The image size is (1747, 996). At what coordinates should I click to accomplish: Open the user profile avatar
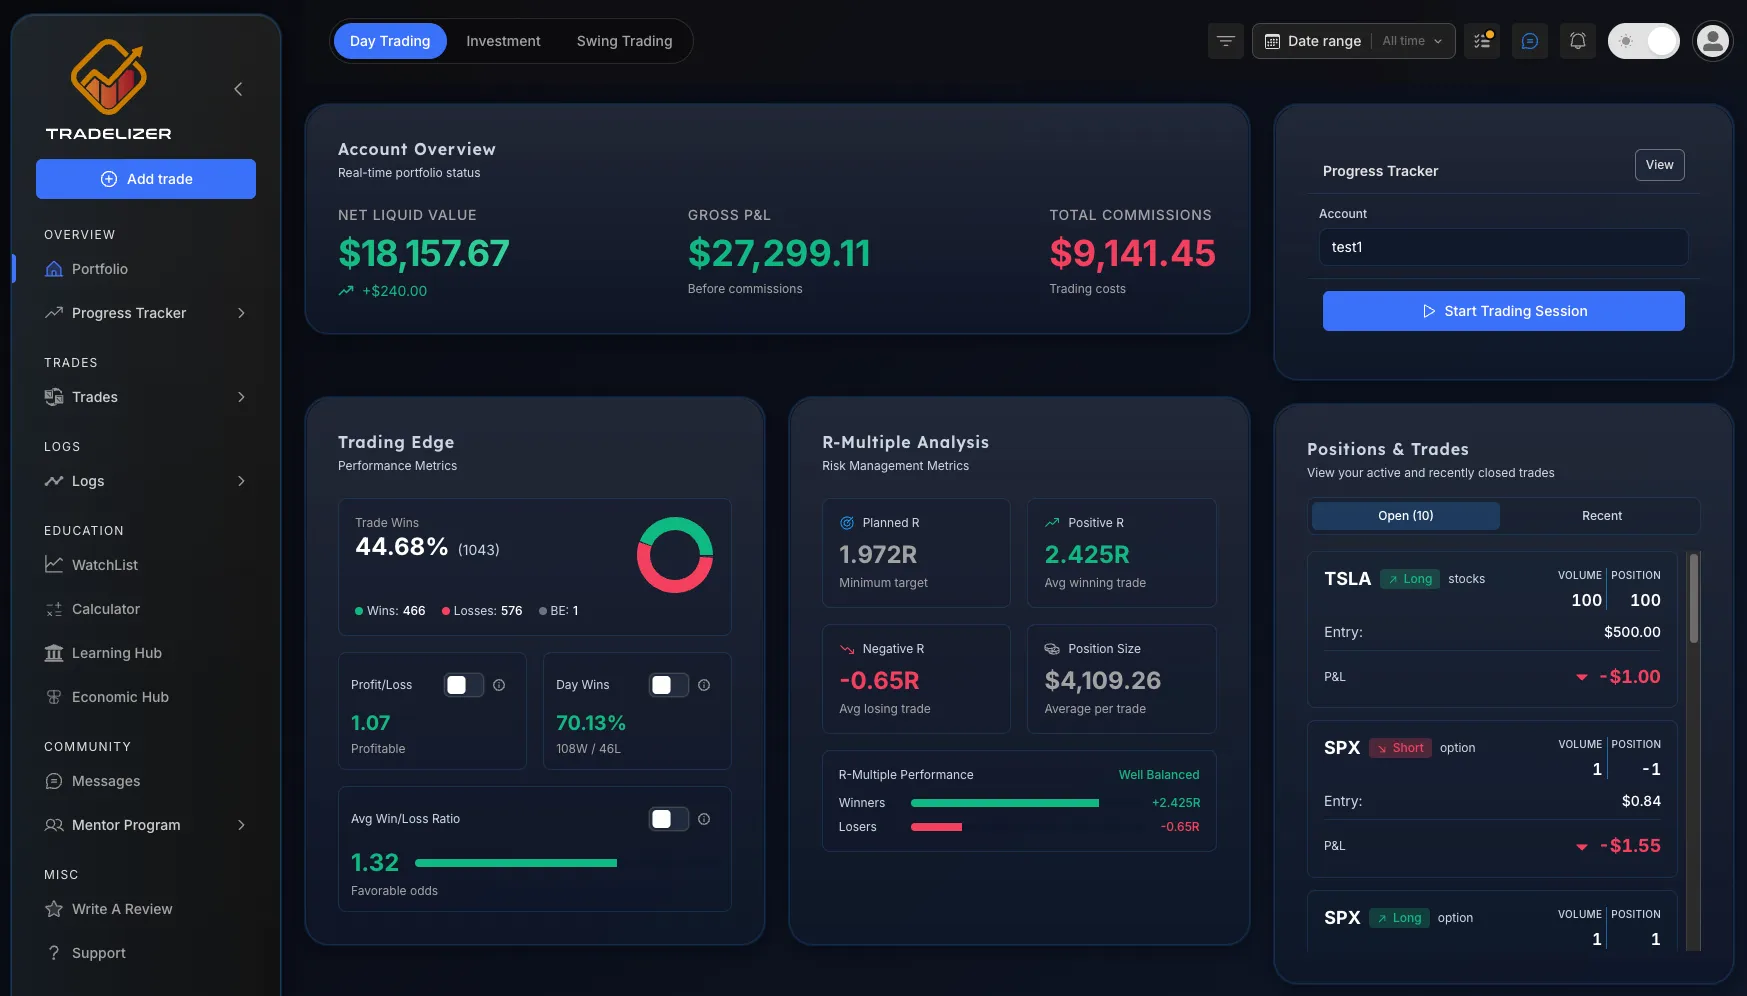(x=1713, y=41)
